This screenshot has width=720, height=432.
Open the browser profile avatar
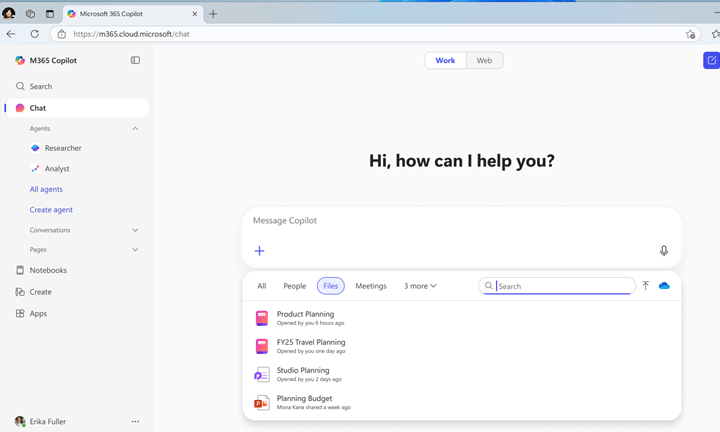(9, 13)
